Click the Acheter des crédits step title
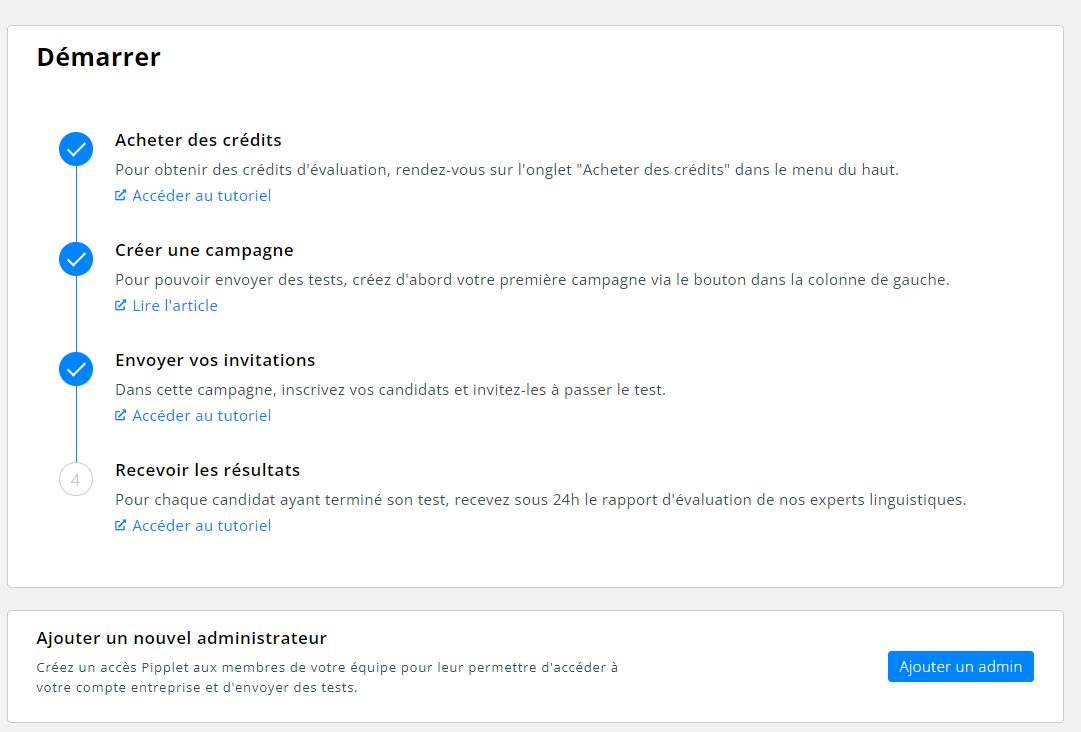The width and height of the screenshot is (1081, 732). 198,140
